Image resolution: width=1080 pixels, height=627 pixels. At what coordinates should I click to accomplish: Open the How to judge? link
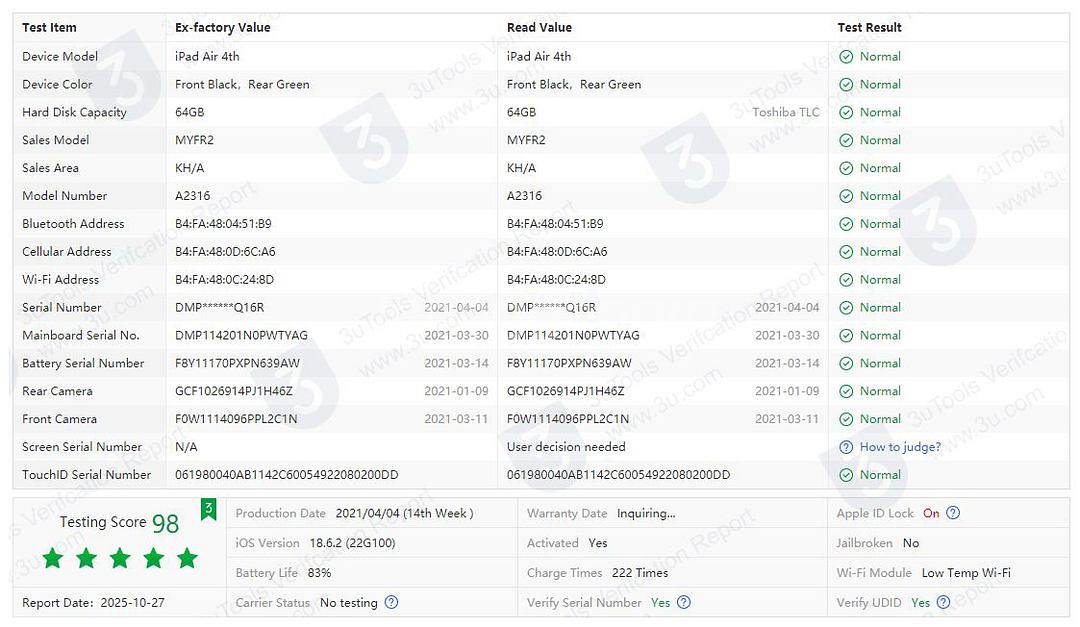click(900, 447)
